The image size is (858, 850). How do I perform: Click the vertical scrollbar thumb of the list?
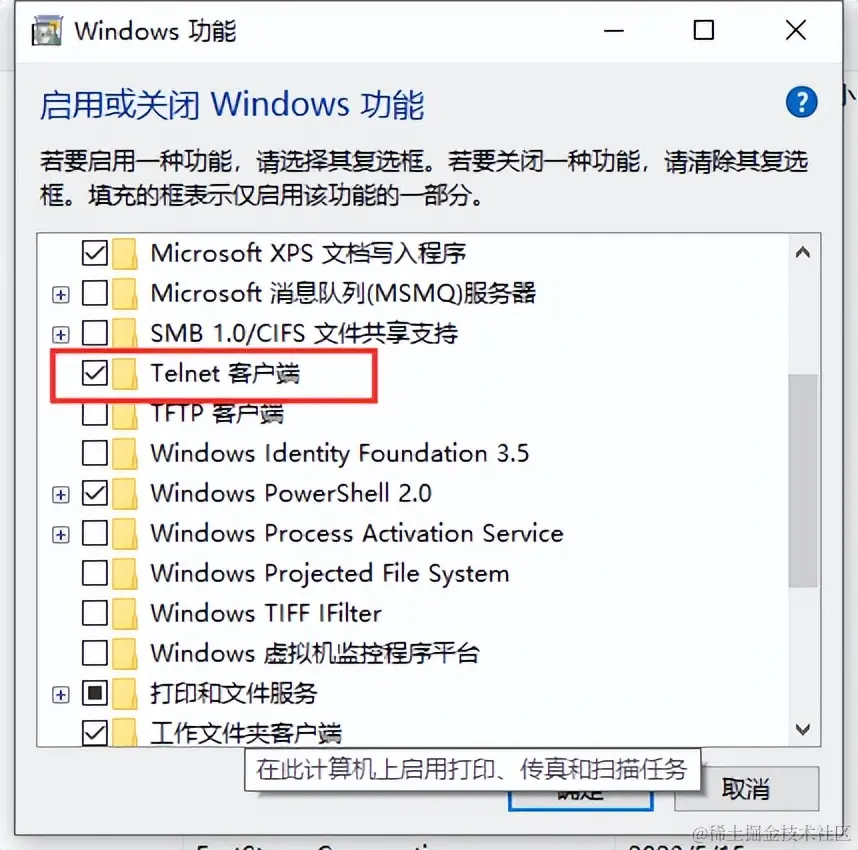tap(803, 481)
